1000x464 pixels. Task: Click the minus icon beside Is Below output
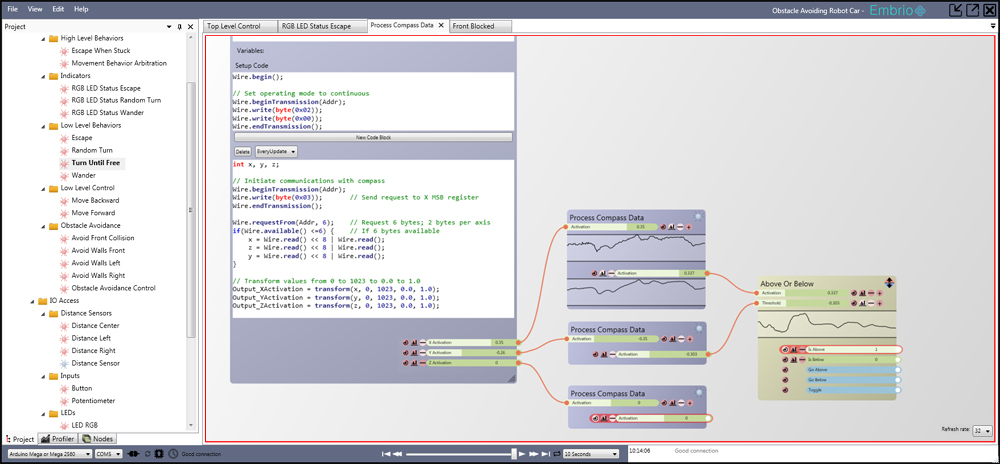click(x=802, y=359)
